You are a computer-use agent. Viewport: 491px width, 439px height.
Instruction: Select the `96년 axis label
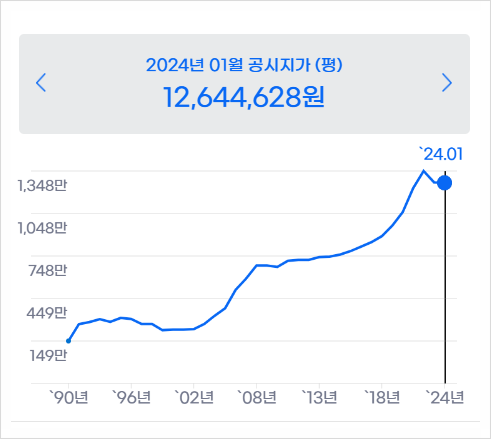(131, 397)
